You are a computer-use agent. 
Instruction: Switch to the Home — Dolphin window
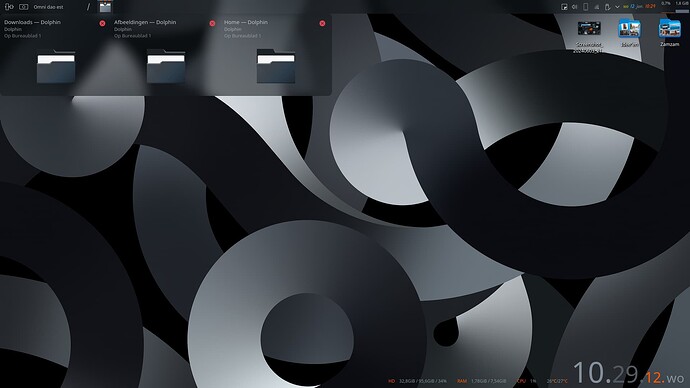pyautogui.click(x=275, y=55)
